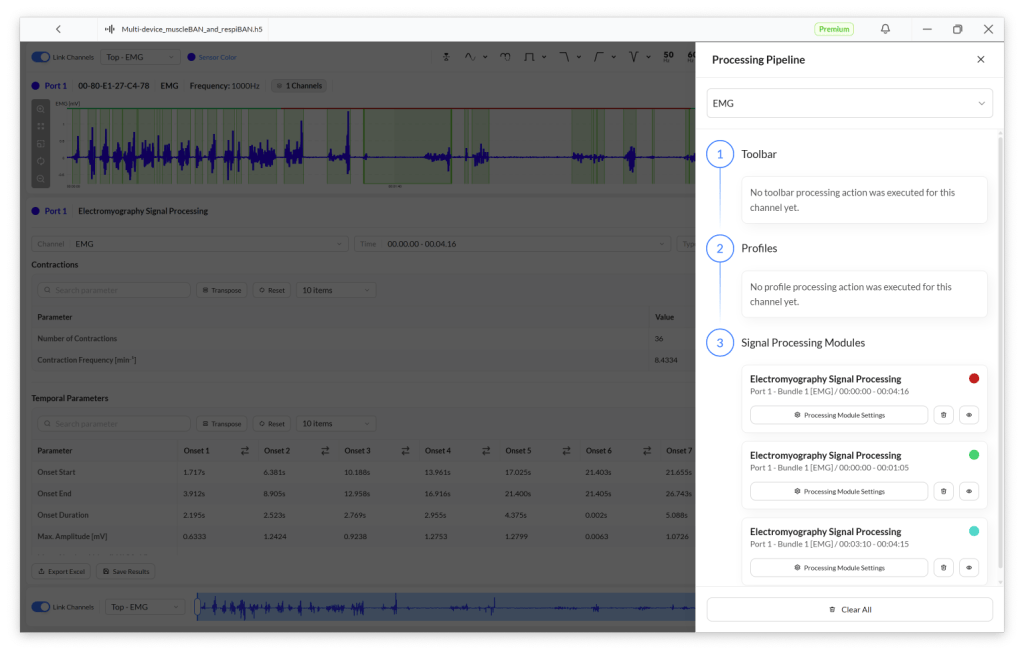1024x655 pixels.
Task: Click the Export Excel button
Action: click(x=61, y=572)
